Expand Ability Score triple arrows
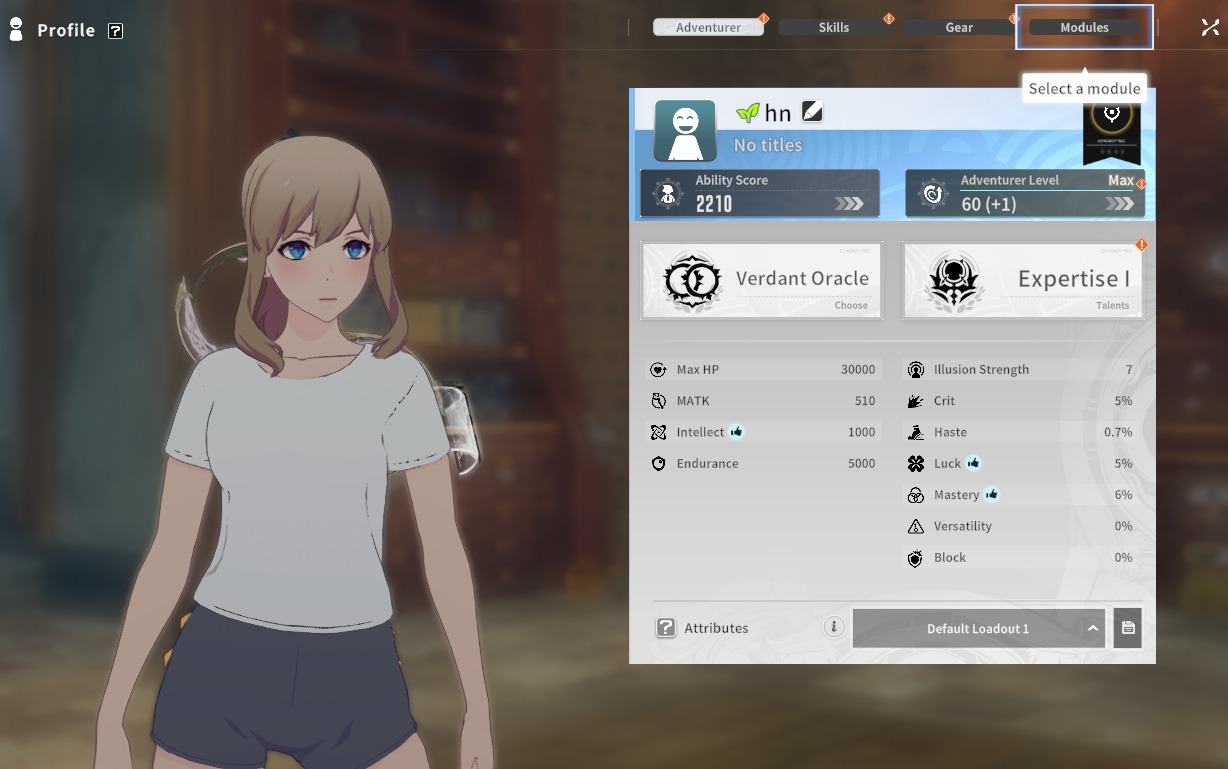The image size is (1228, 769). 850,204
